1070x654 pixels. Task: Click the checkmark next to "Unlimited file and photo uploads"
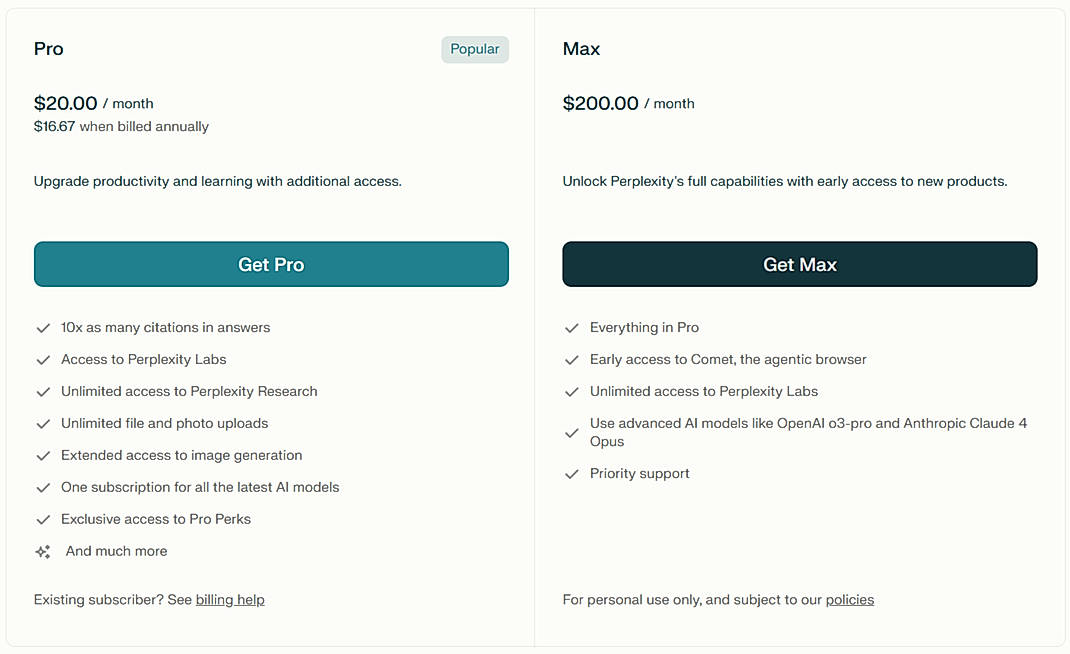tap(44, 423)
